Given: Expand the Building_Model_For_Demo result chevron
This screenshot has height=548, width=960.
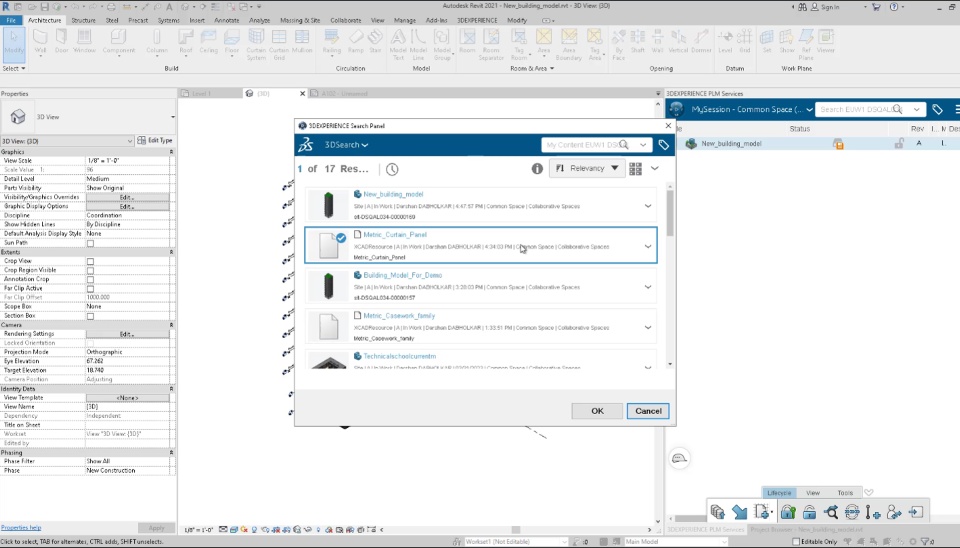Looking at the screenshot, I should (648, 287).
